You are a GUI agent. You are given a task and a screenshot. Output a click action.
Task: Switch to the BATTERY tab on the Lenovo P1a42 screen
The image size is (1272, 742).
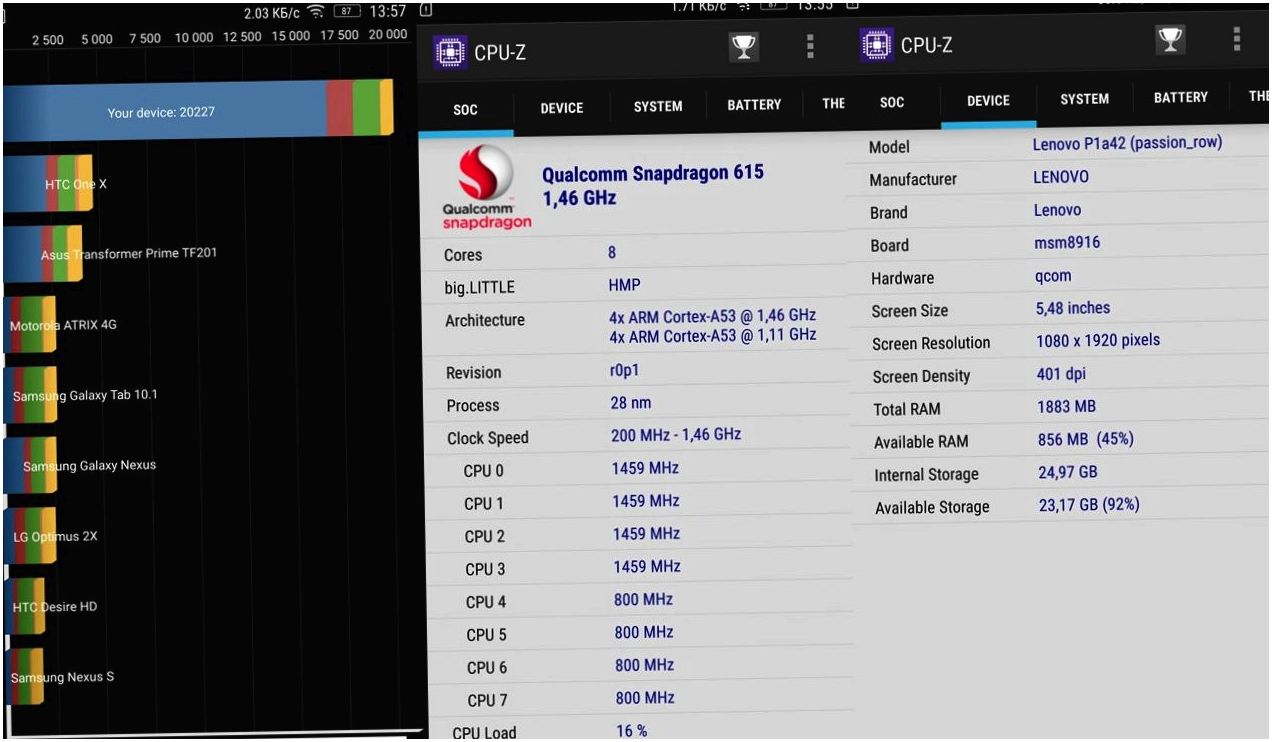[x=1180, y=98]
